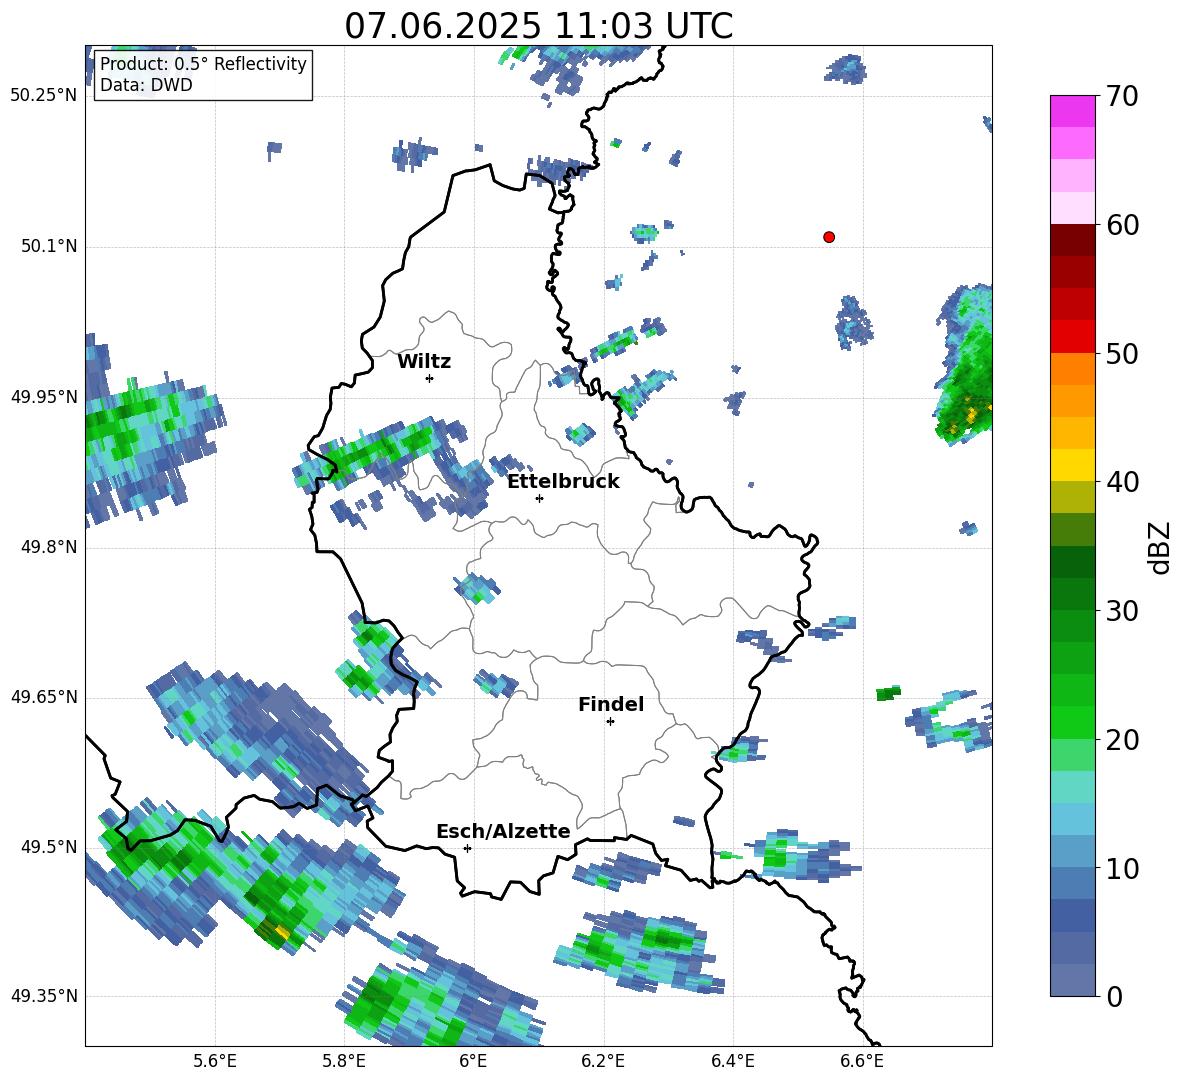
Task: Click the 5.6°E longitude label
Action: click(x=215, y=1061)
